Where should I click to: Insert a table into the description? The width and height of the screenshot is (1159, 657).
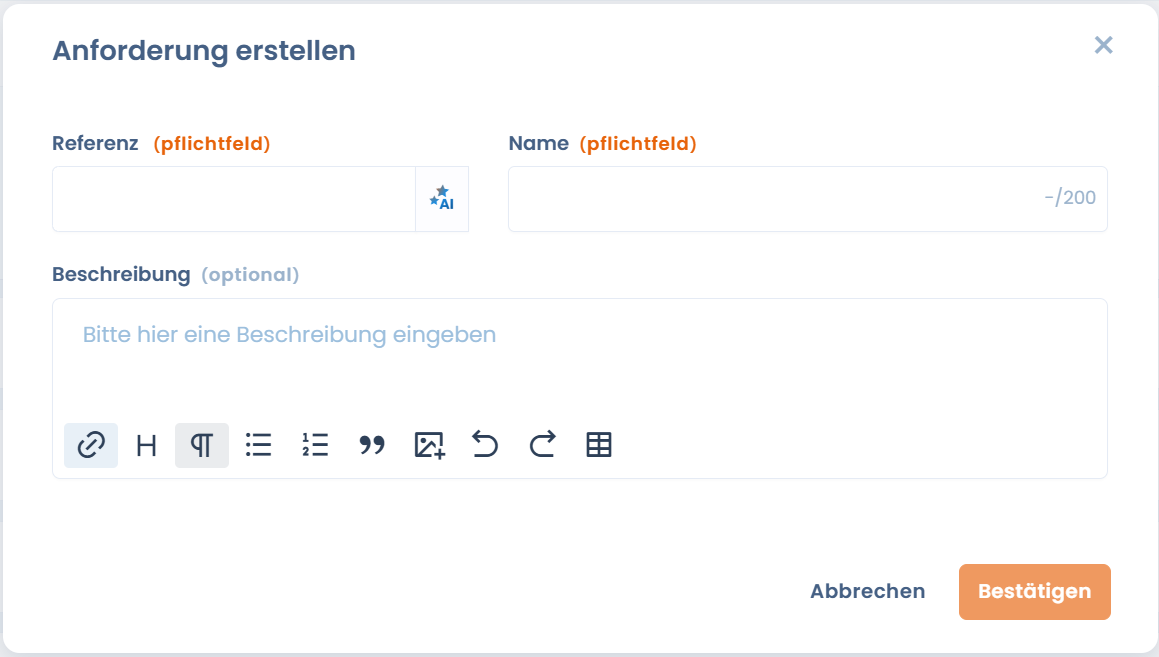pyautogui.click(x=599, y=445)
